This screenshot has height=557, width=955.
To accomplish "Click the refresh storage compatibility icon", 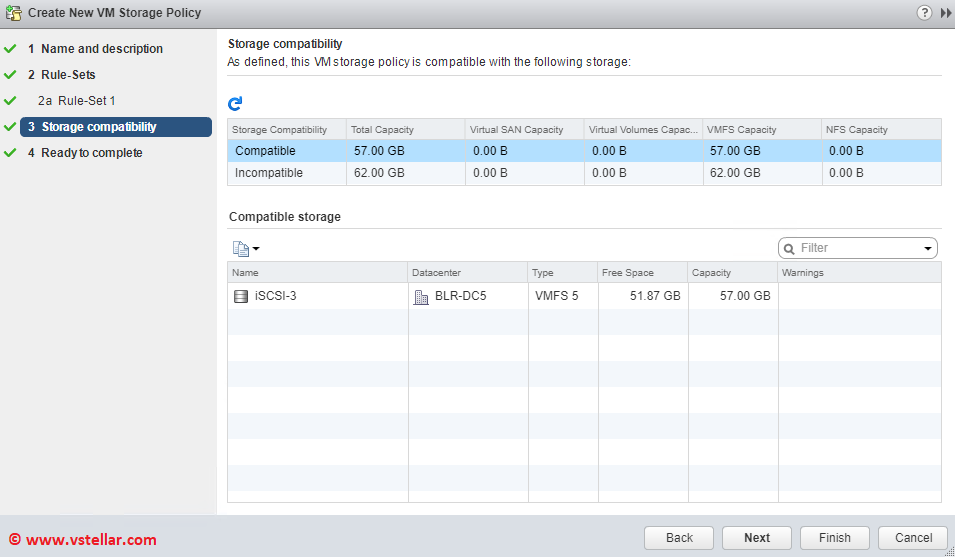I will pyautogui.click(x=235, y=103).
